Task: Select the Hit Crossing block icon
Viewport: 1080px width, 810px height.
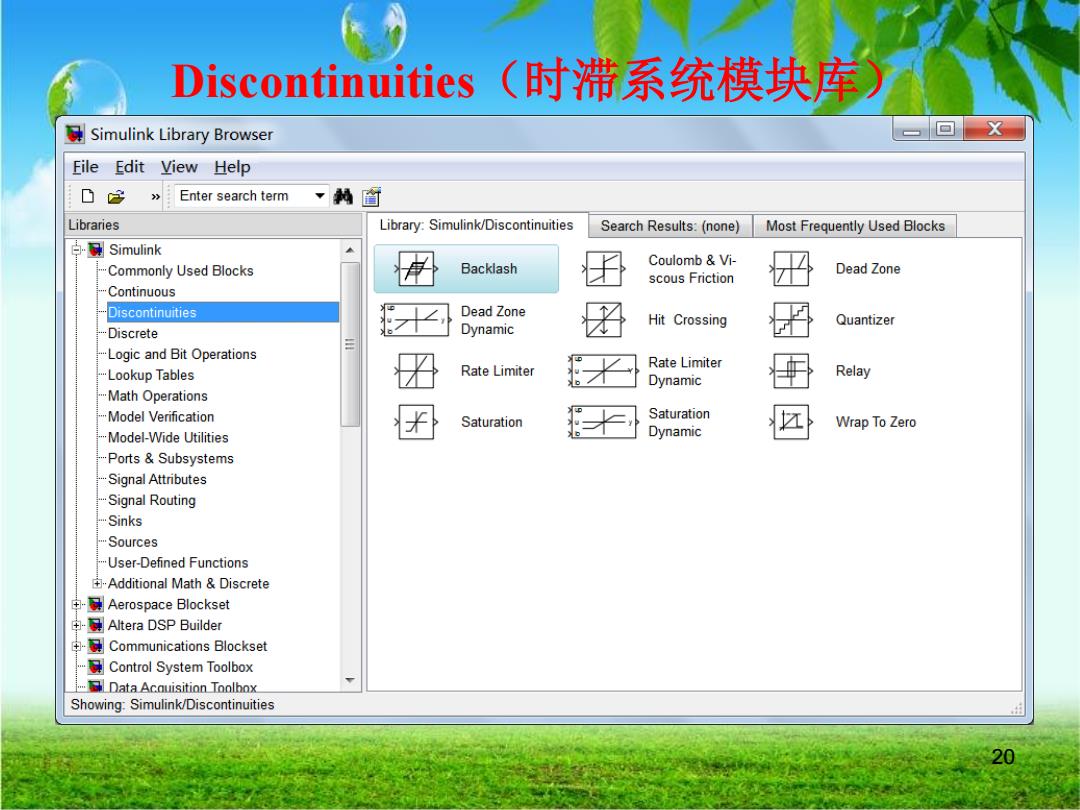Action: pos(604,320)
